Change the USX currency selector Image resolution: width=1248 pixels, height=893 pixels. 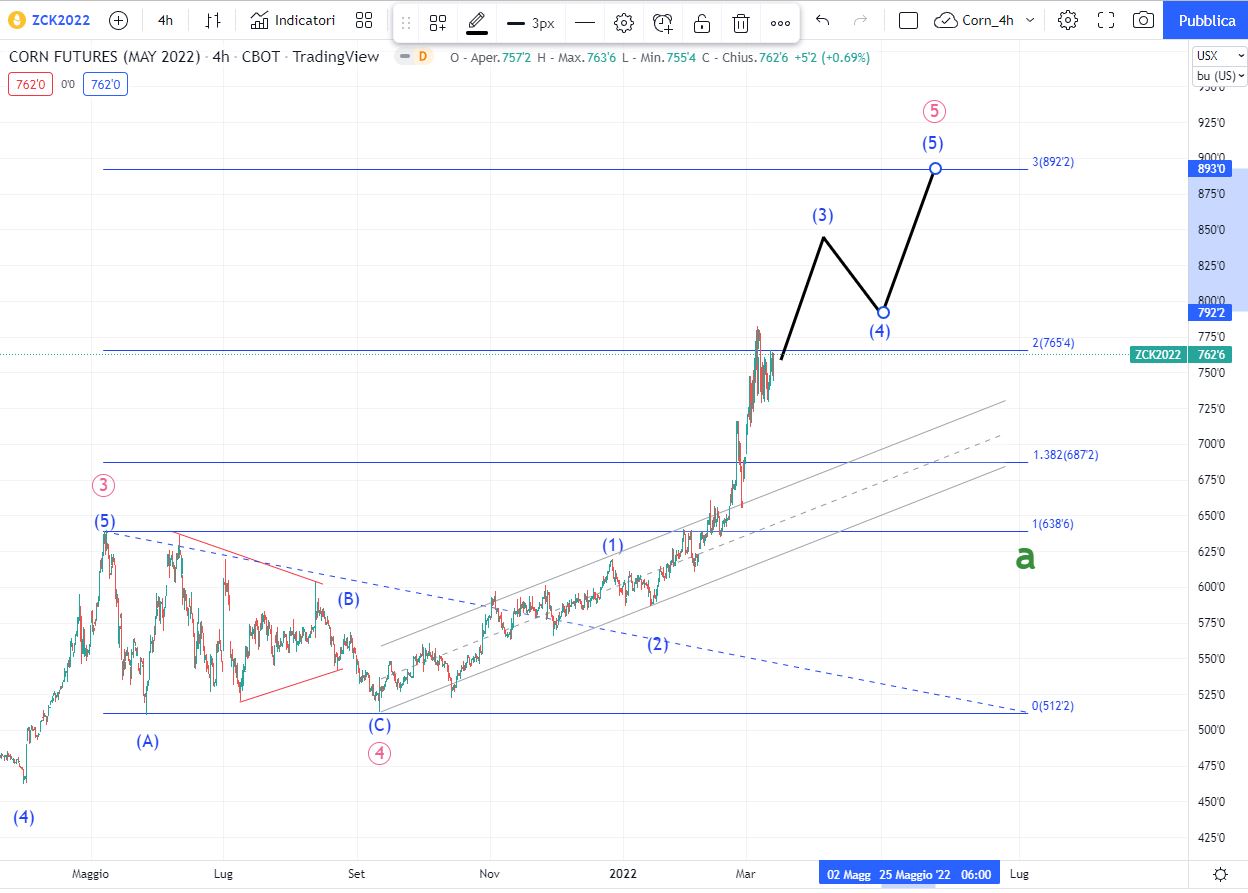pyautogui.click(x=1220, y=56)
